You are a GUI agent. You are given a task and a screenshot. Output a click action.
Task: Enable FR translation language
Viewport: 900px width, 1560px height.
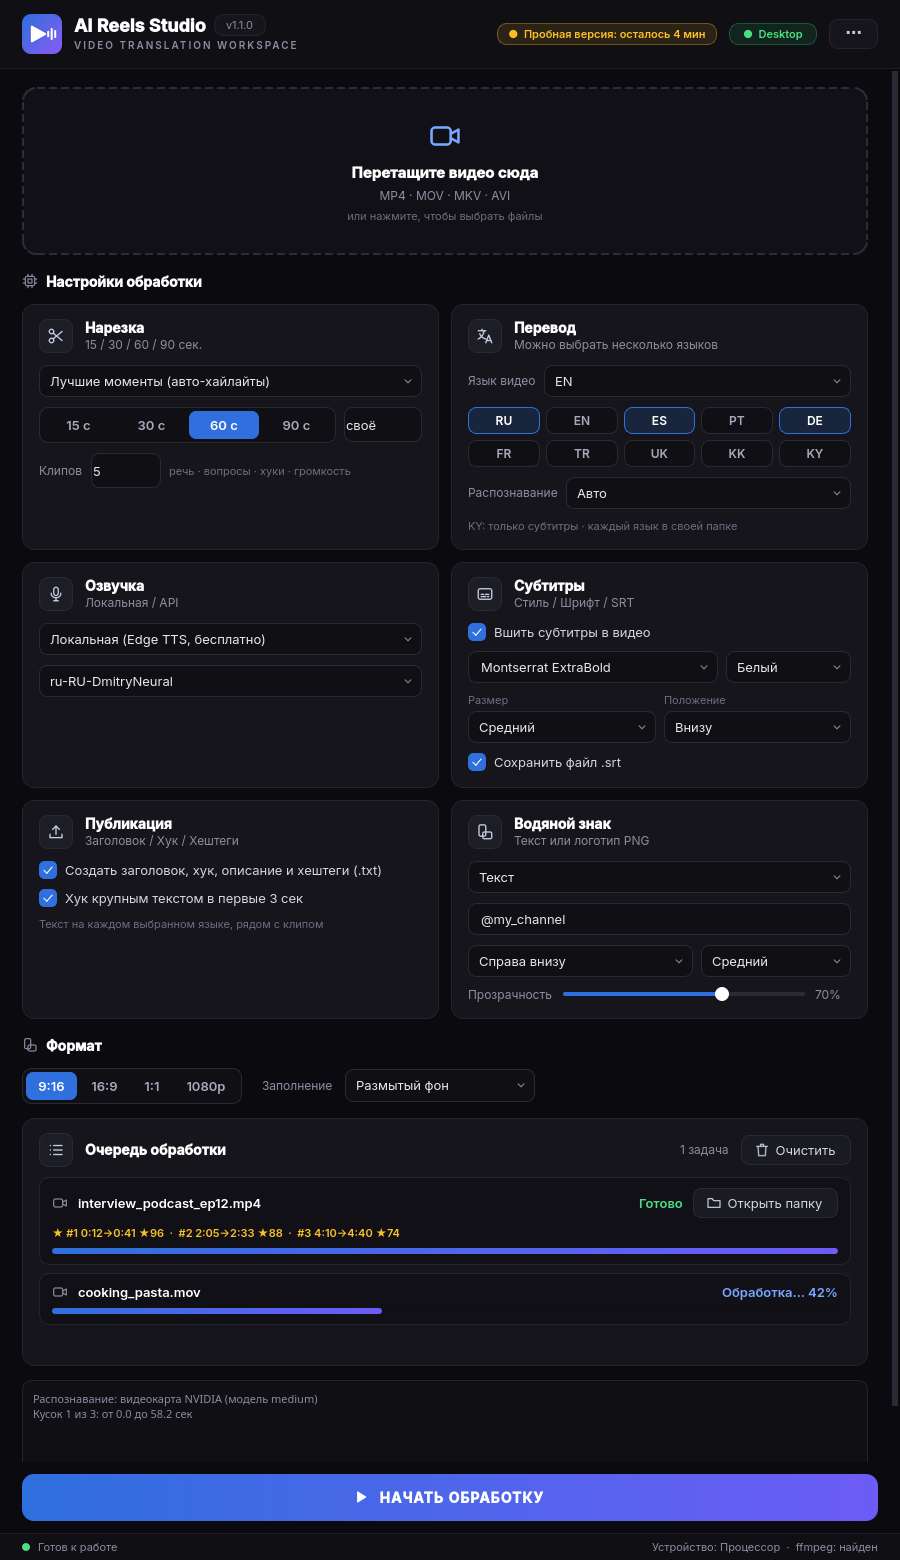pos(504,454)
